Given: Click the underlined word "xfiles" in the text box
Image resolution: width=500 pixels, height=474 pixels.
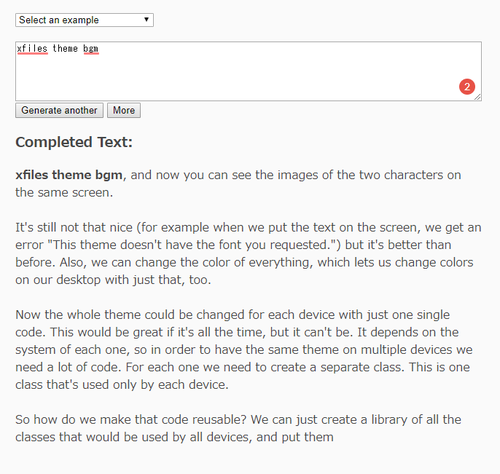Looking at the screenshot, I should (32, 49).
